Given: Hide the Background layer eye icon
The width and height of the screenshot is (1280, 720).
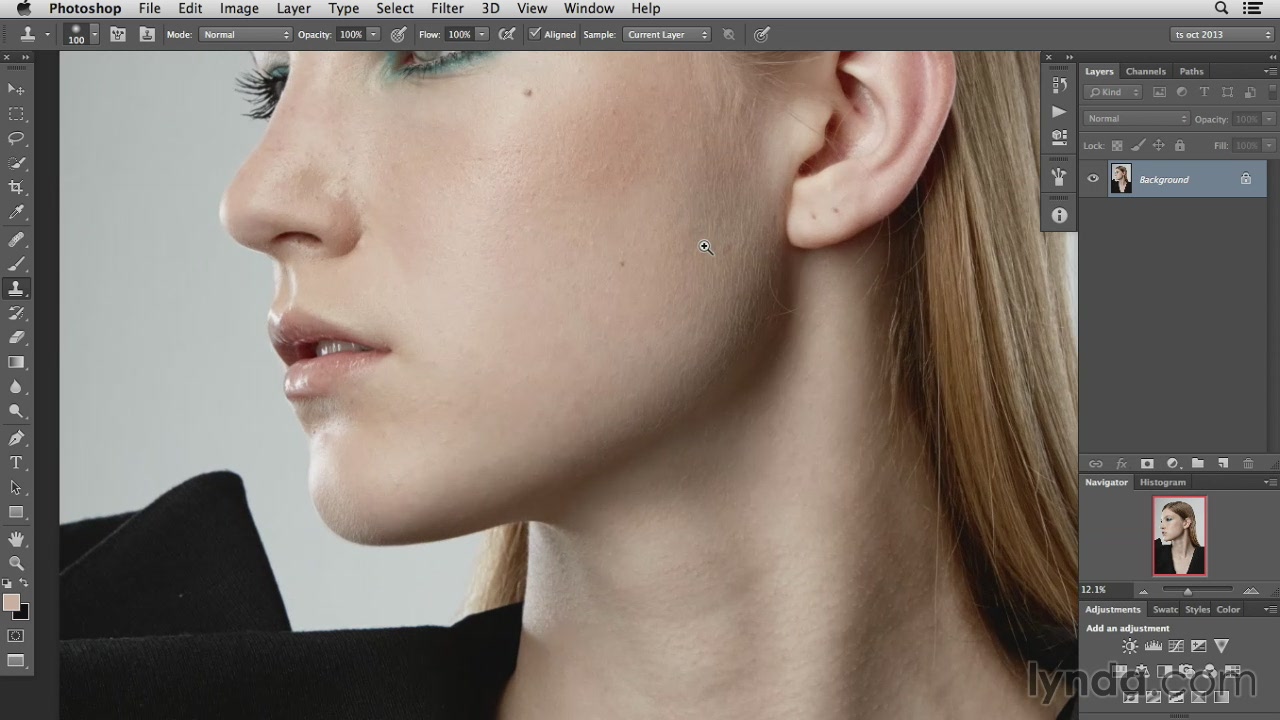Looking at the screenshot, I should pos(1093,179).
